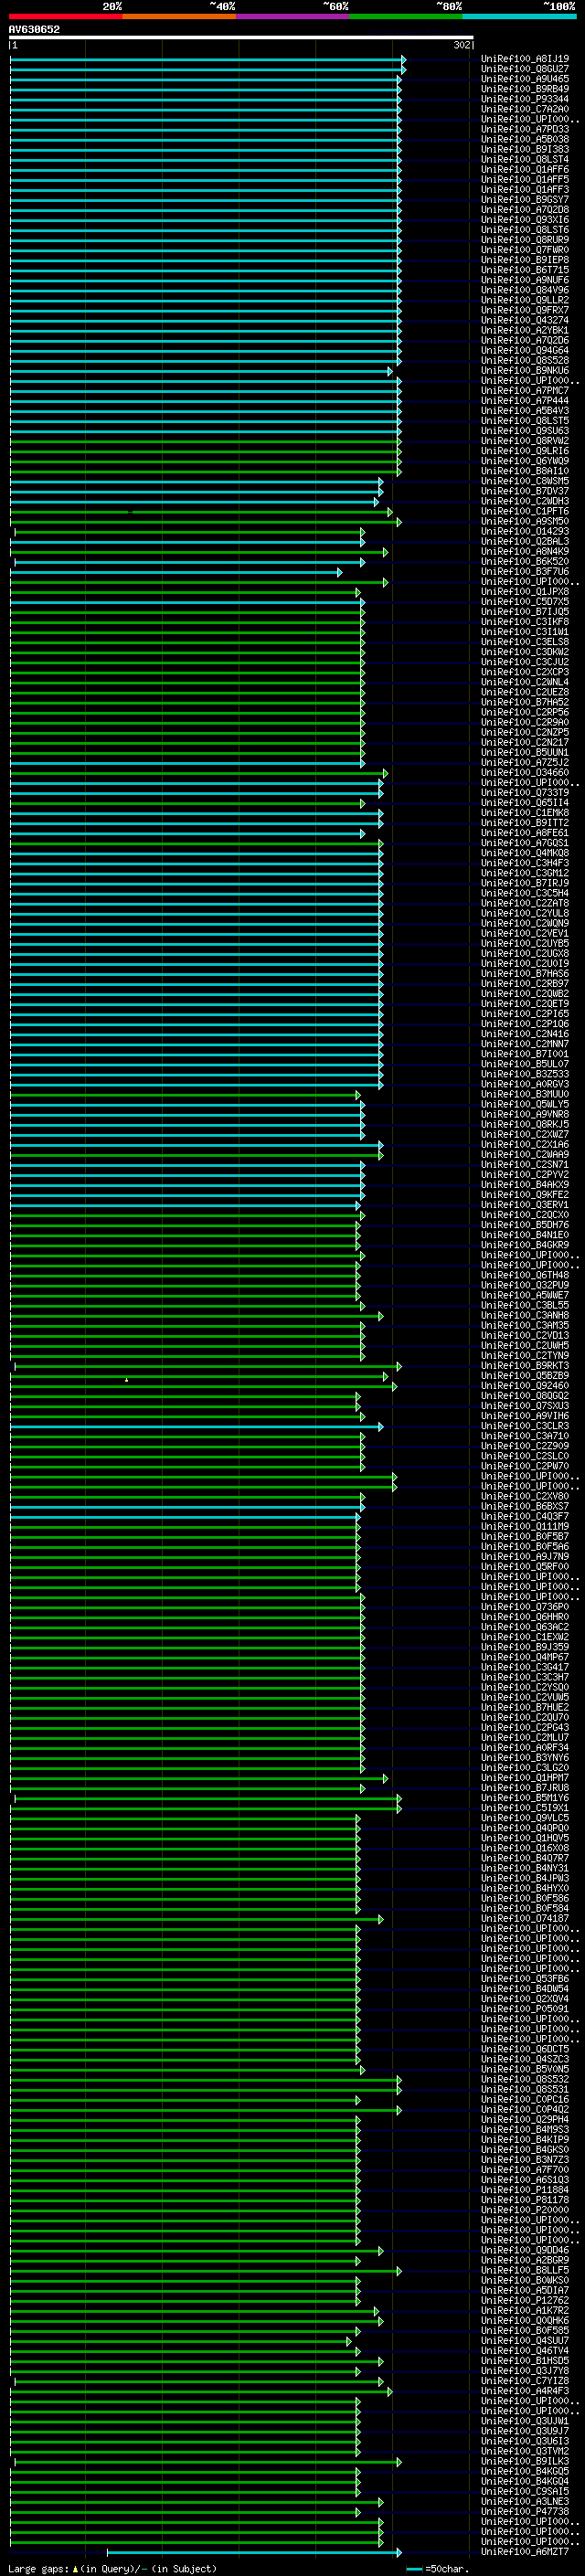This screenshot has height=2576, width=585.
Task: Click the cyan ~100% identity legend segment
Action: [520, 16]
